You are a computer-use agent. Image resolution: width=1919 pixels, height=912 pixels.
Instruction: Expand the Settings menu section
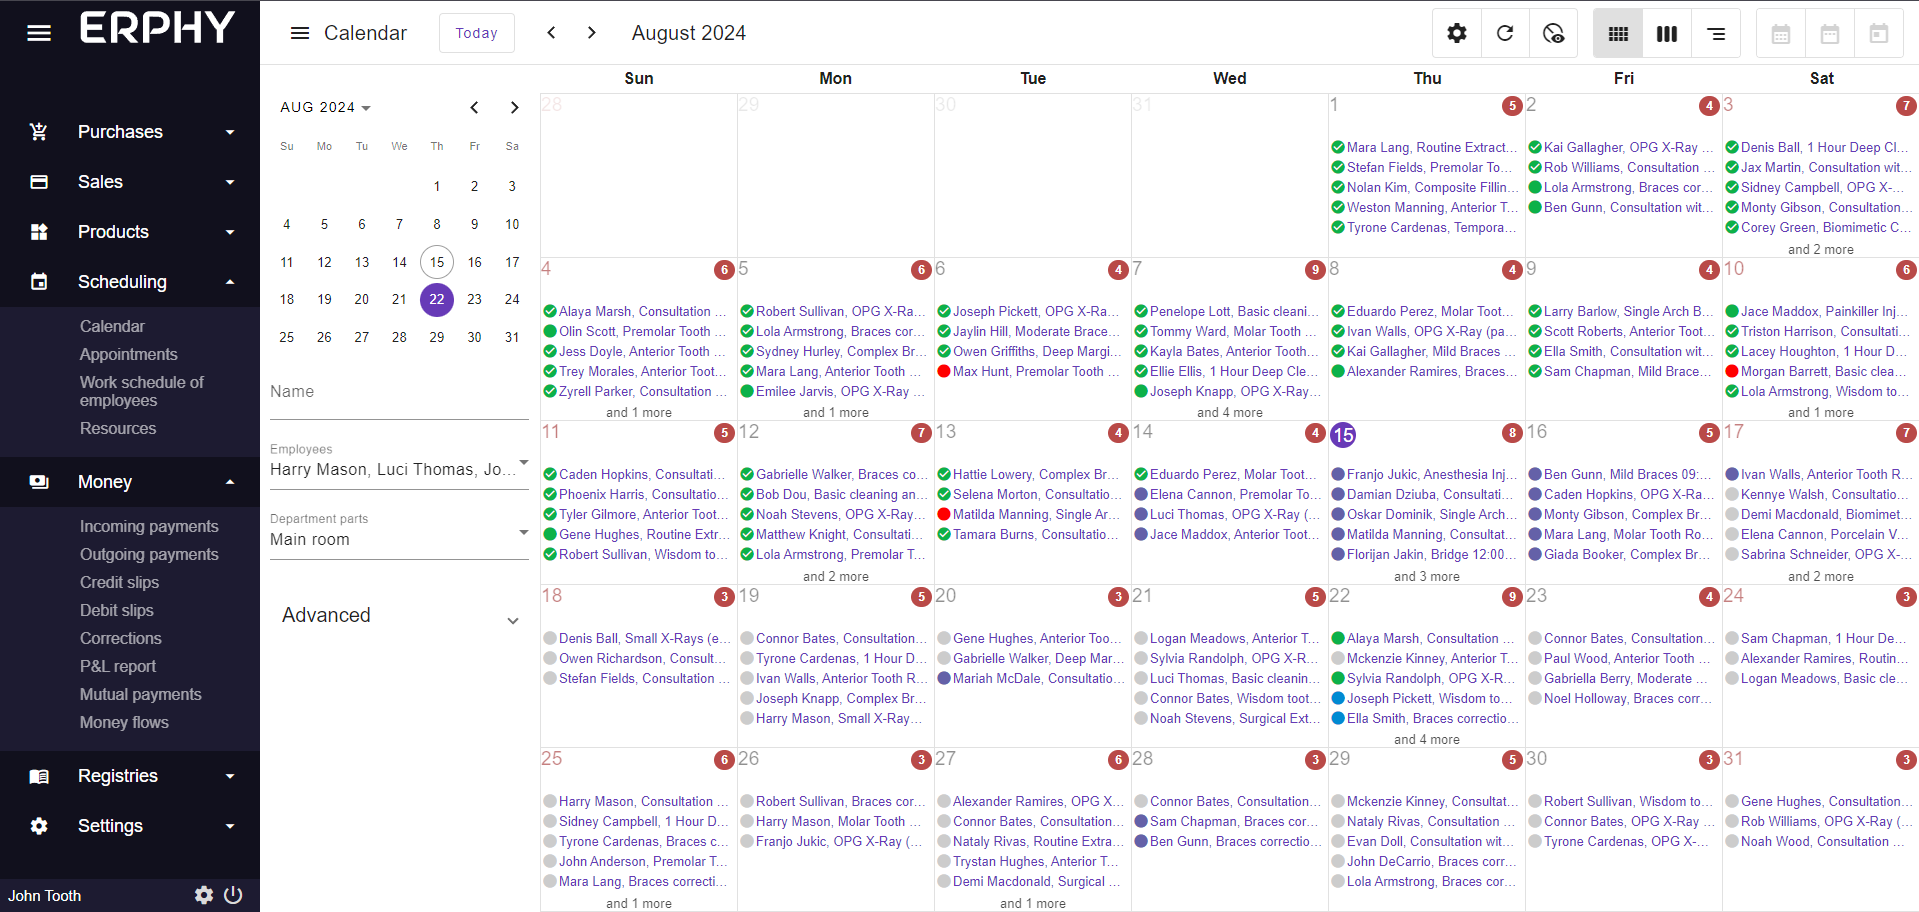[x=130, y=826]
